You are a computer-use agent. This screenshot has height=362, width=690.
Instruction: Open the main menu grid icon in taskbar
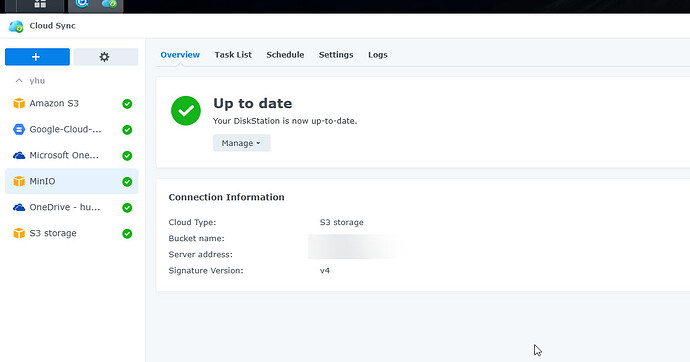point(40,4)
